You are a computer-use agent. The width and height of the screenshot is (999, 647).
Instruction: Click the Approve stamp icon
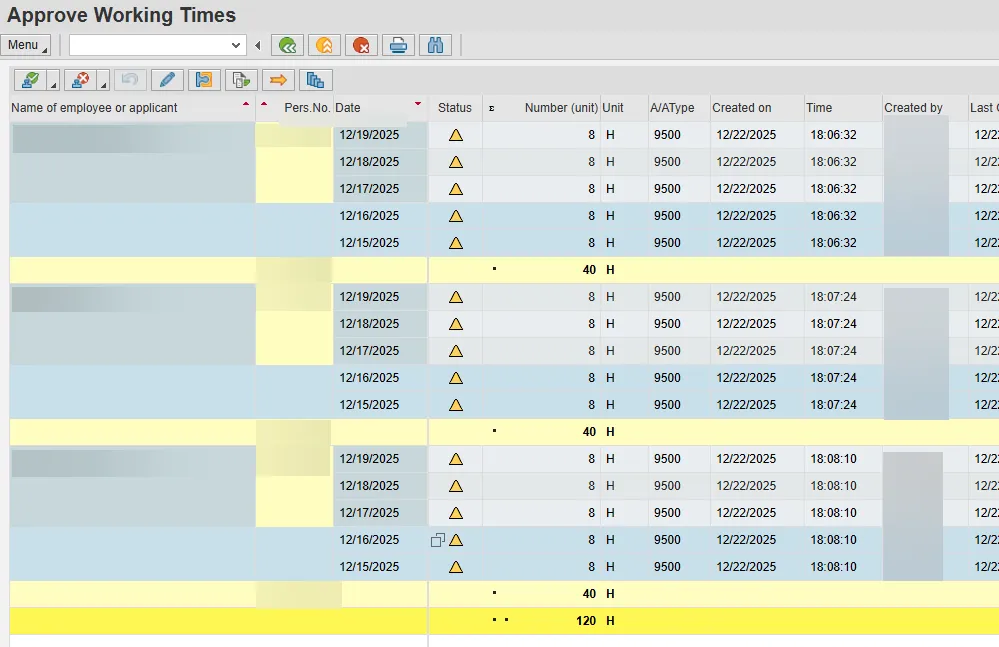coord(31,80)
